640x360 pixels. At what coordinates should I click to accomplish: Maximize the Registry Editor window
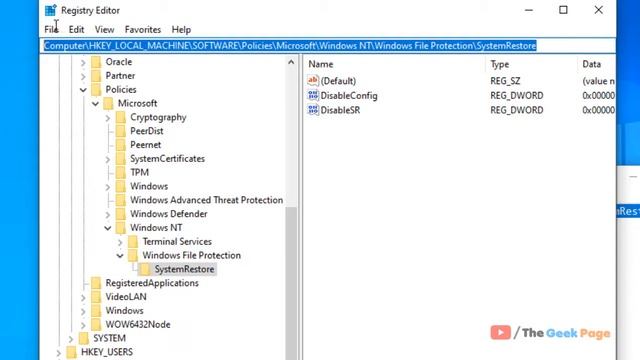click(563, 10)
